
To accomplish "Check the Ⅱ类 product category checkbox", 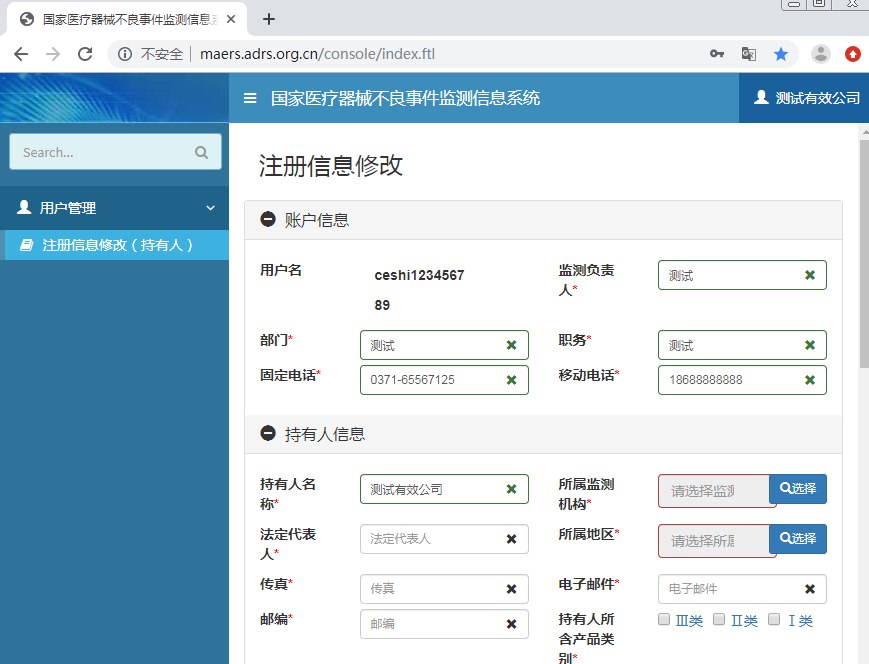I will (x=719, y=620).
